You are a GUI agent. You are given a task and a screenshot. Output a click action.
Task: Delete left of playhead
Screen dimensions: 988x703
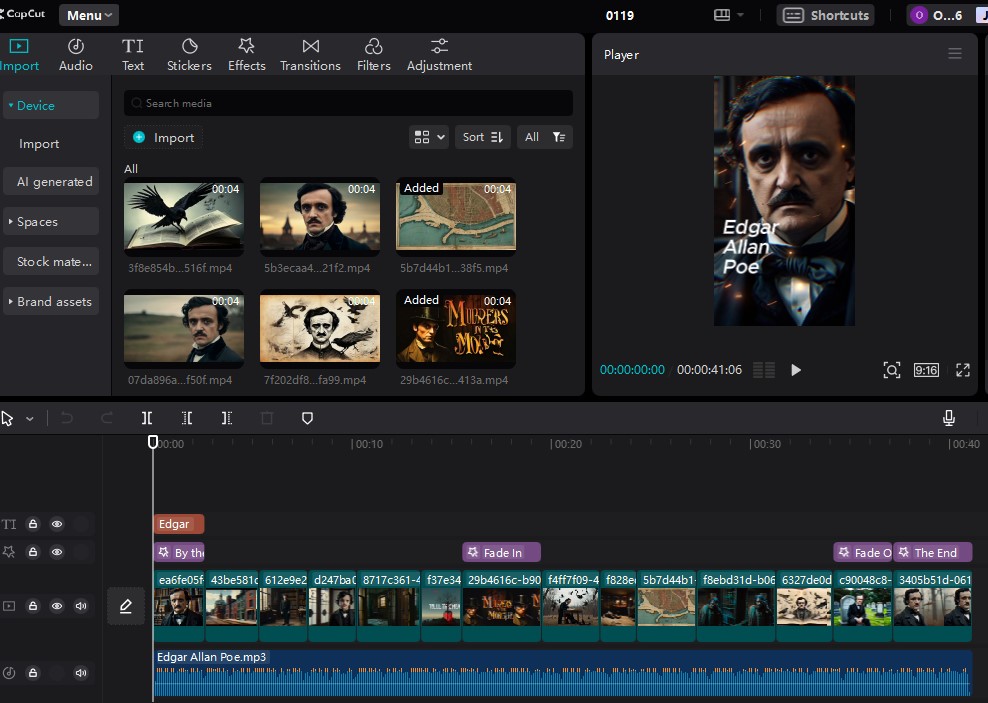(187, 418)
